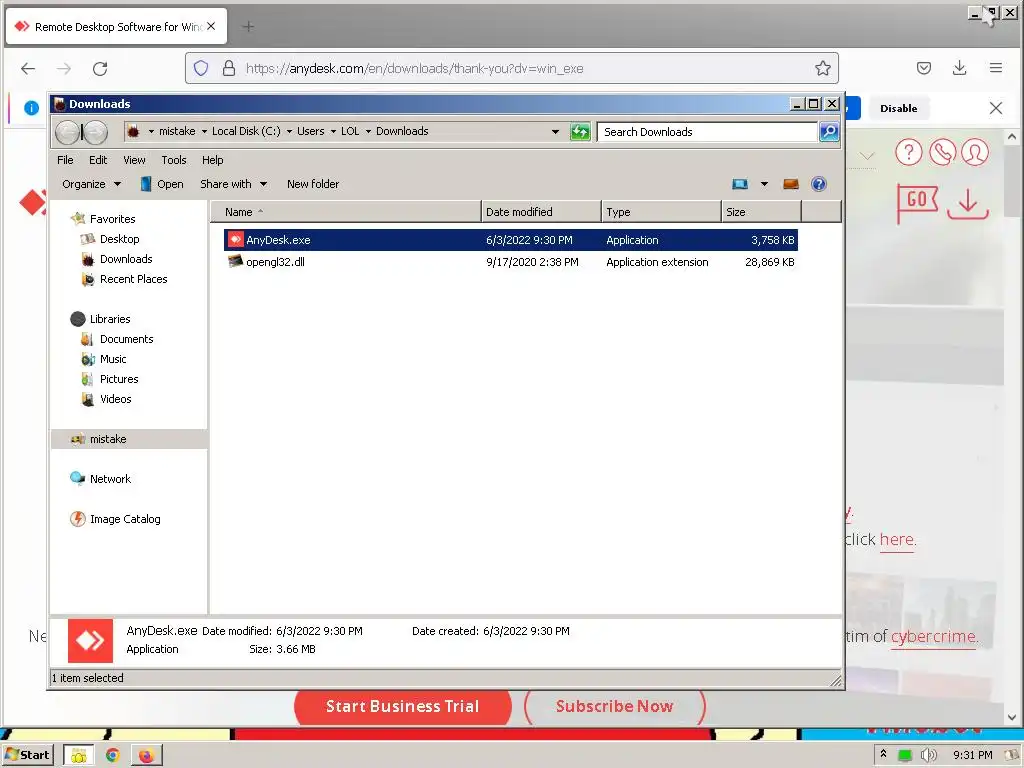The height and width of the screenshot is (768, 1024).
Task: Save page to Pocket icon
Action: (x=923, y=68)
